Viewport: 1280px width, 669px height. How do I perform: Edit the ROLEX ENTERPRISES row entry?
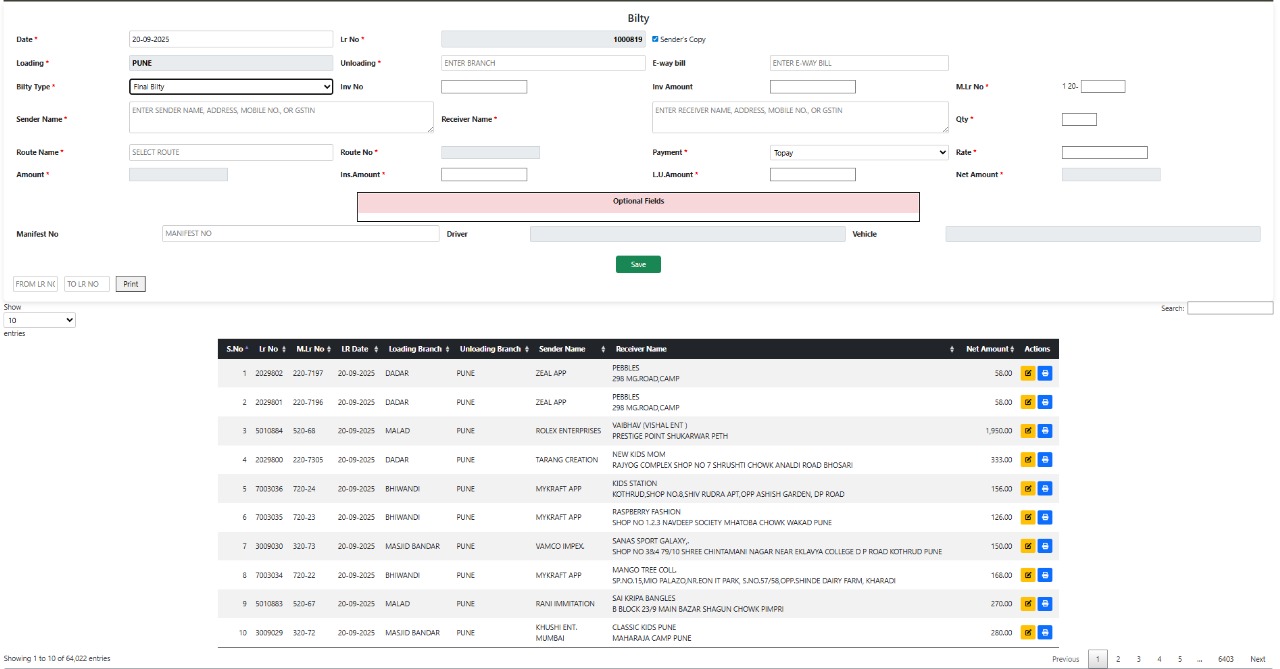pyautogui.click(x=1027, y=431)
